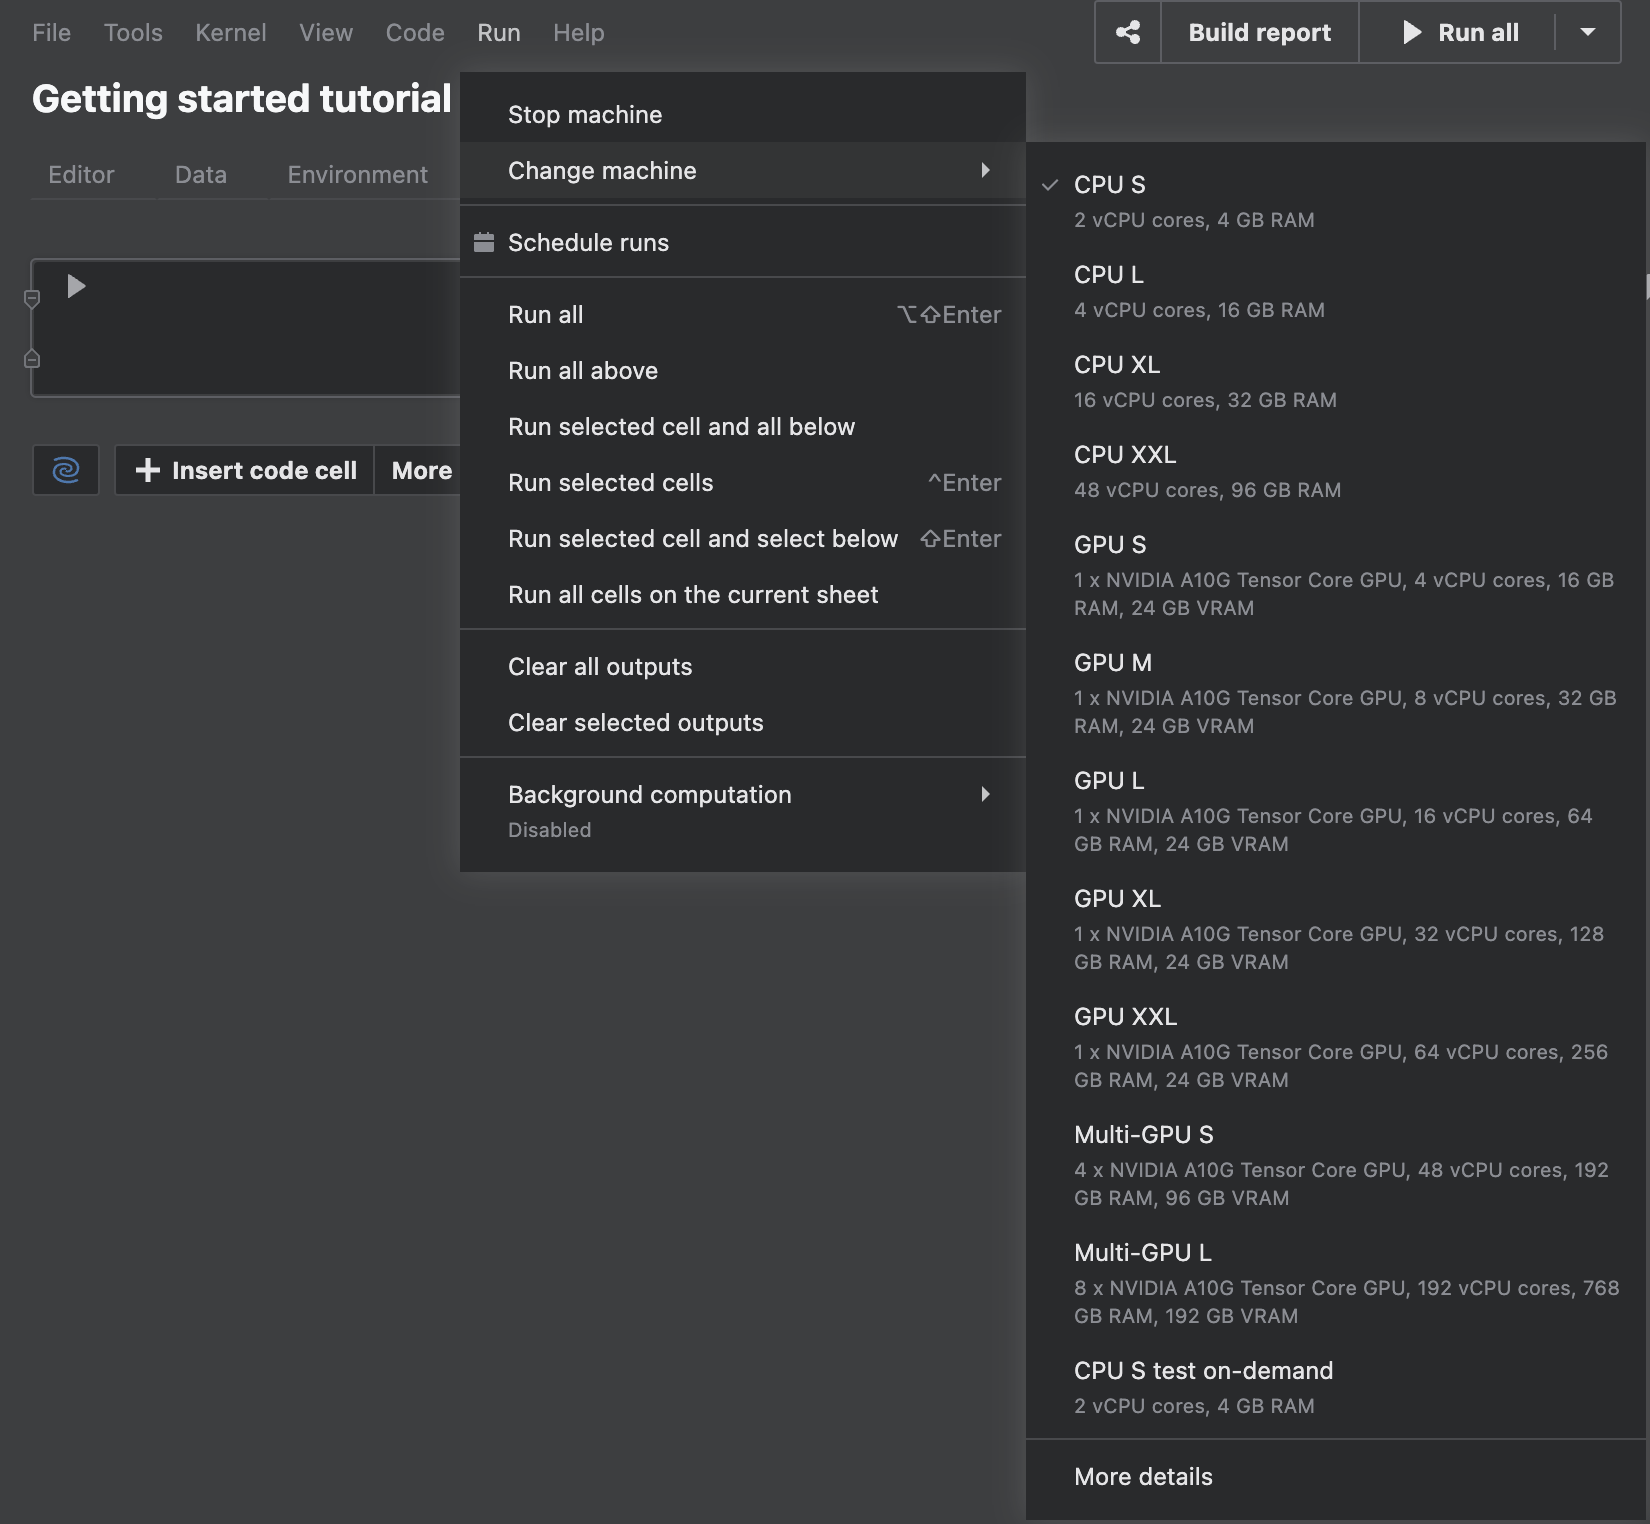The height and width of the screenshot is (1524, 1650).
Task: Select Clear all outputs
Action: click(600, 667)
